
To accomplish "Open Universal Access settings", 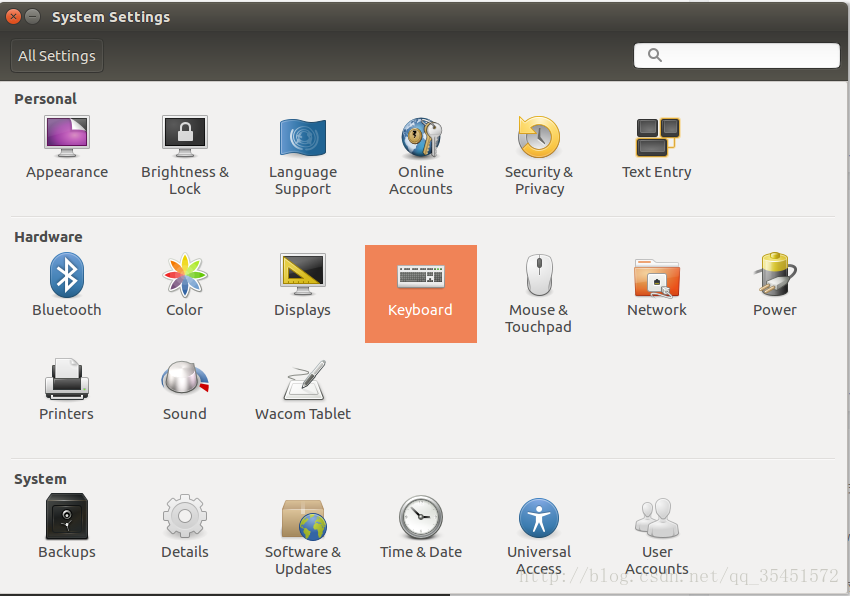I will [x=539, y=536].
